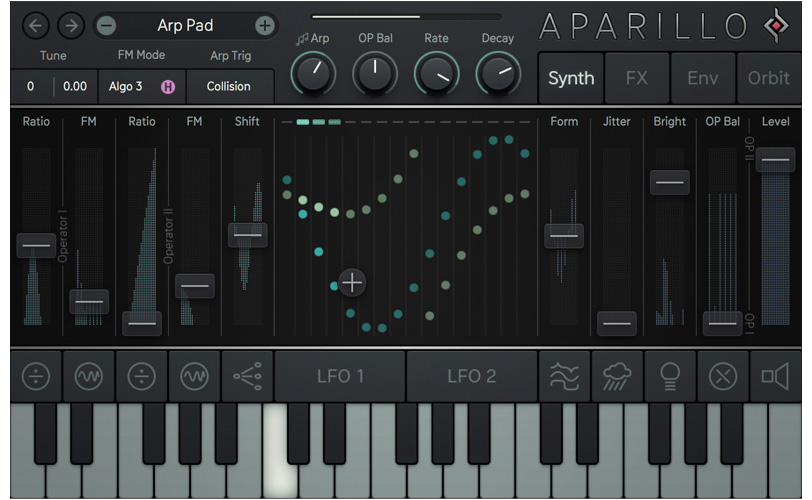
Task: Open the Operator I ratio divide icon
Action: (36, 376)
